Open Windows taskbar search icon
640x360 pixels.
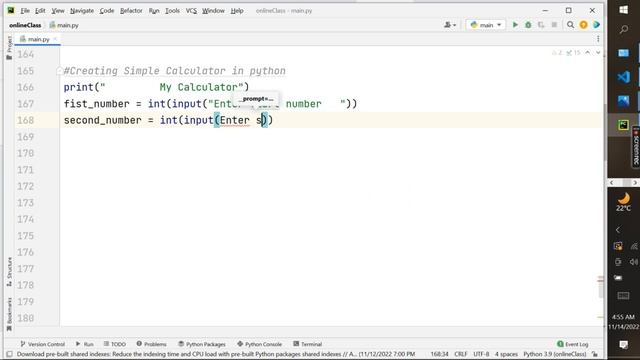(x=623, y=30)
